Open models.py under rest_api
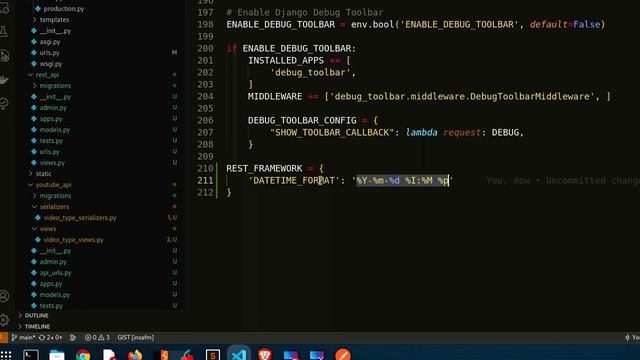Image resolution: width=640 pixels, height=360 pixels. (x=55, y=130)
